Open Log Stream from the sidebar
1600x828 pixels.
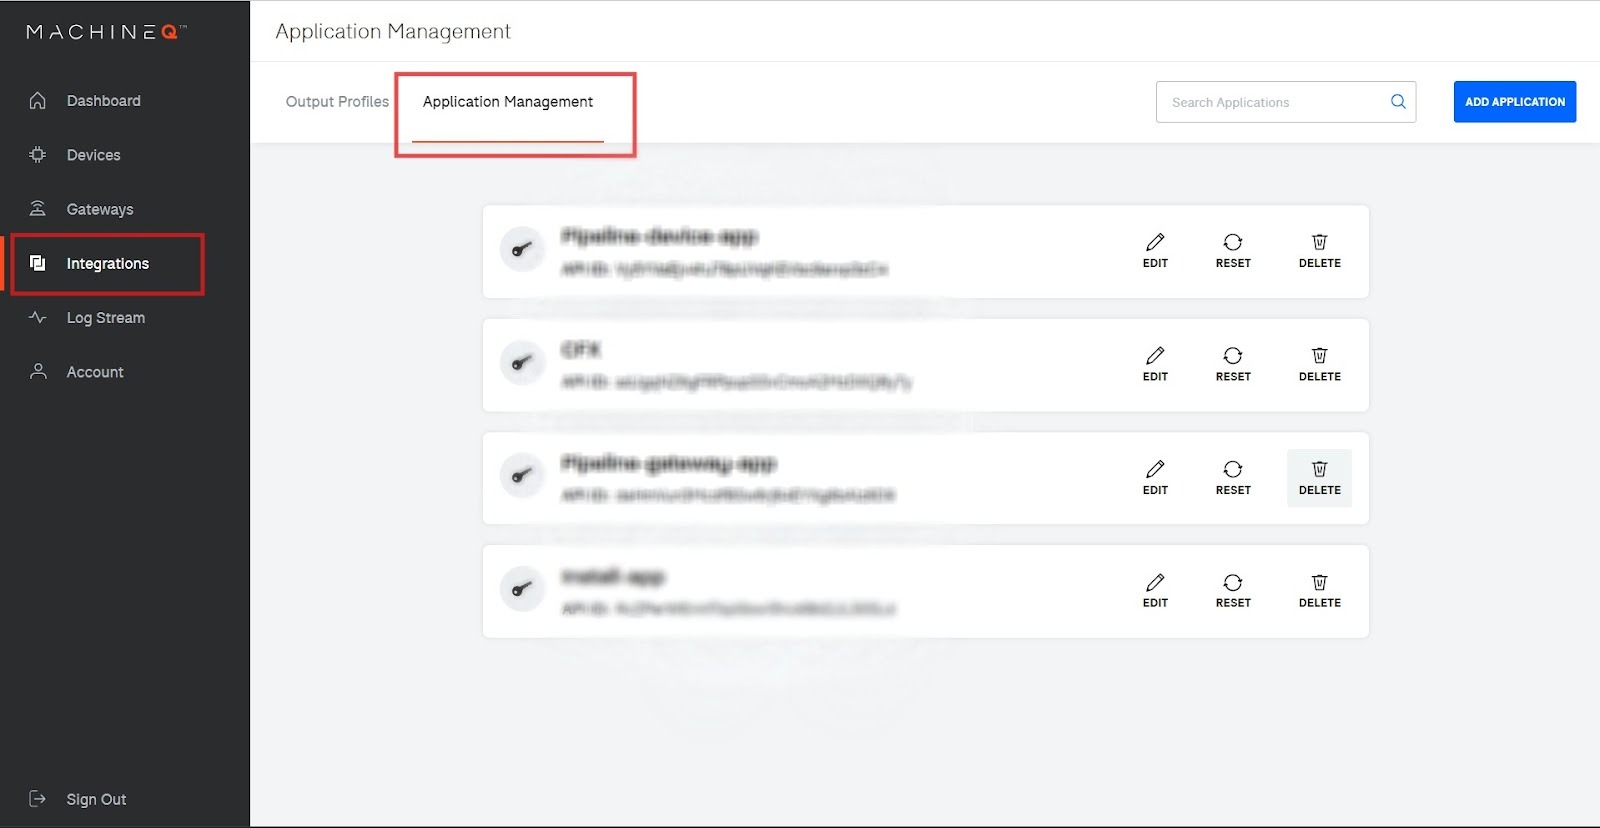(105, 318)
